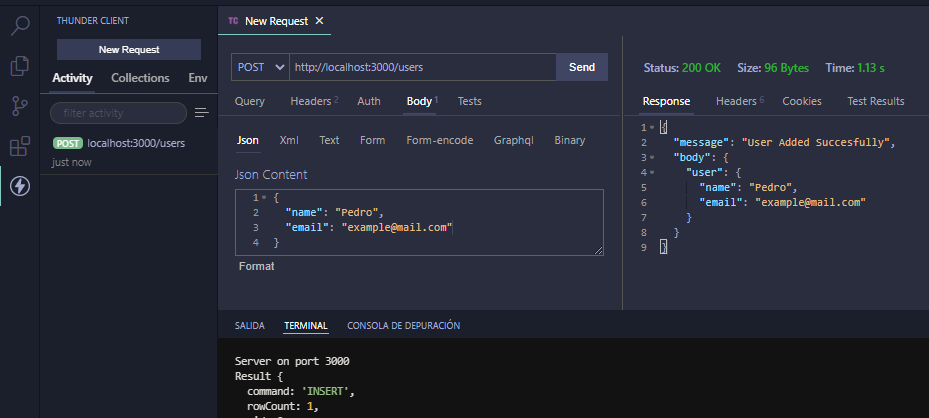This screenshot has height=418, width=929.
Task: Open the response Headers tab
Action: (740, 101)
